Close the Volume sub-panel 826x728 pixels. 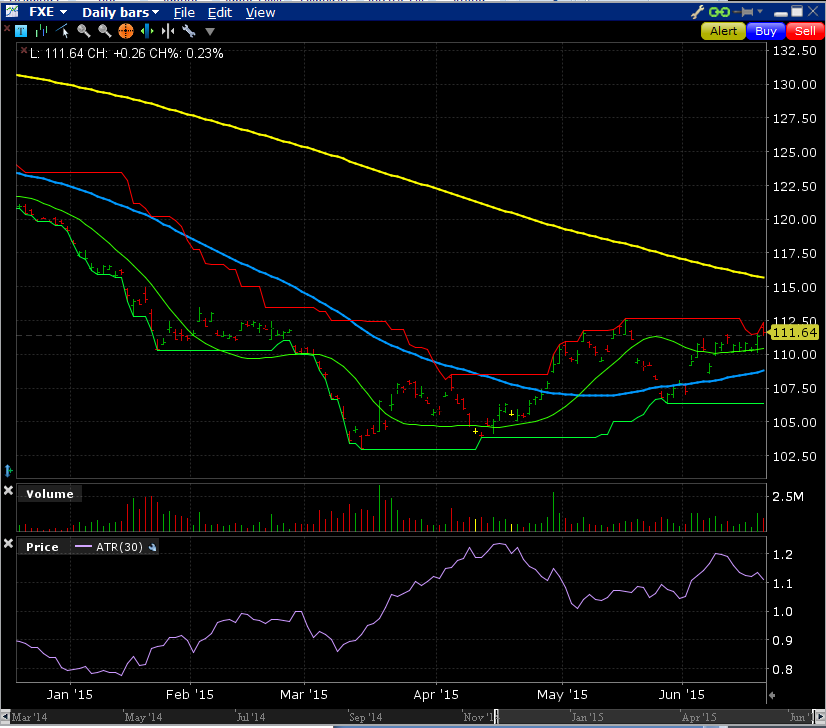9,491
